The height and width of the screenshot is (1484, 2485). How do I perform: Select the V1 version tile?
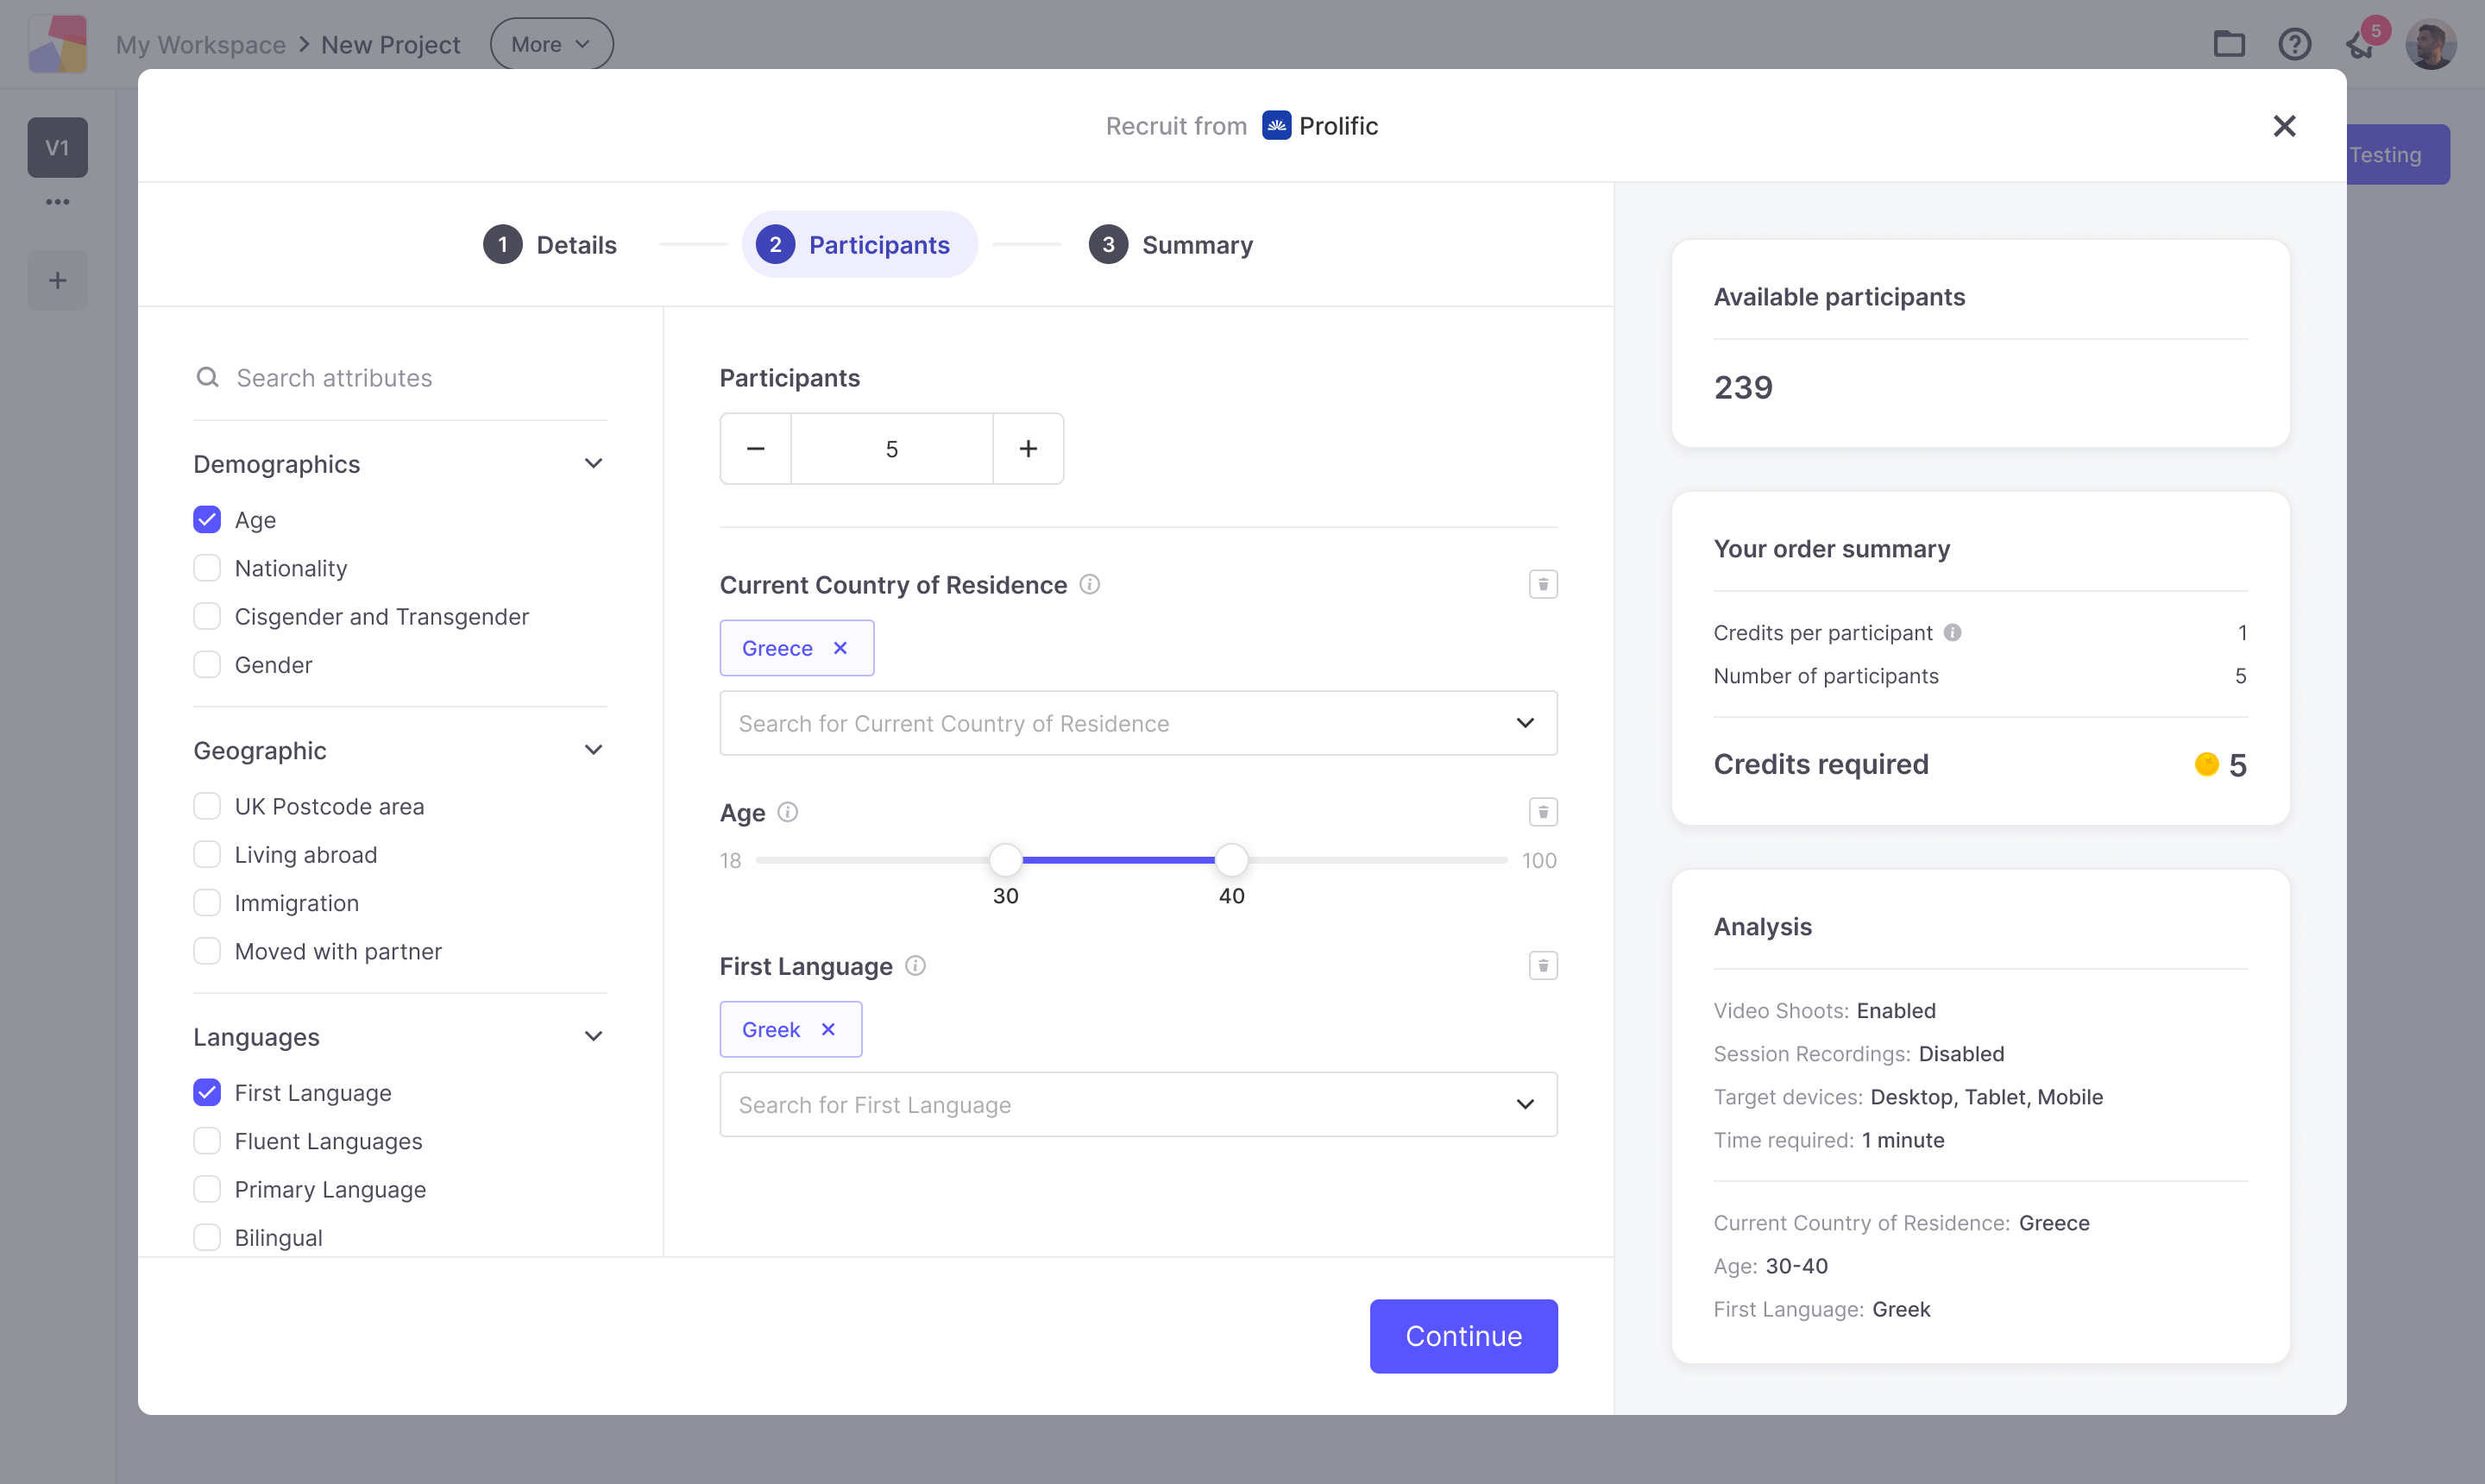[57, 148]
